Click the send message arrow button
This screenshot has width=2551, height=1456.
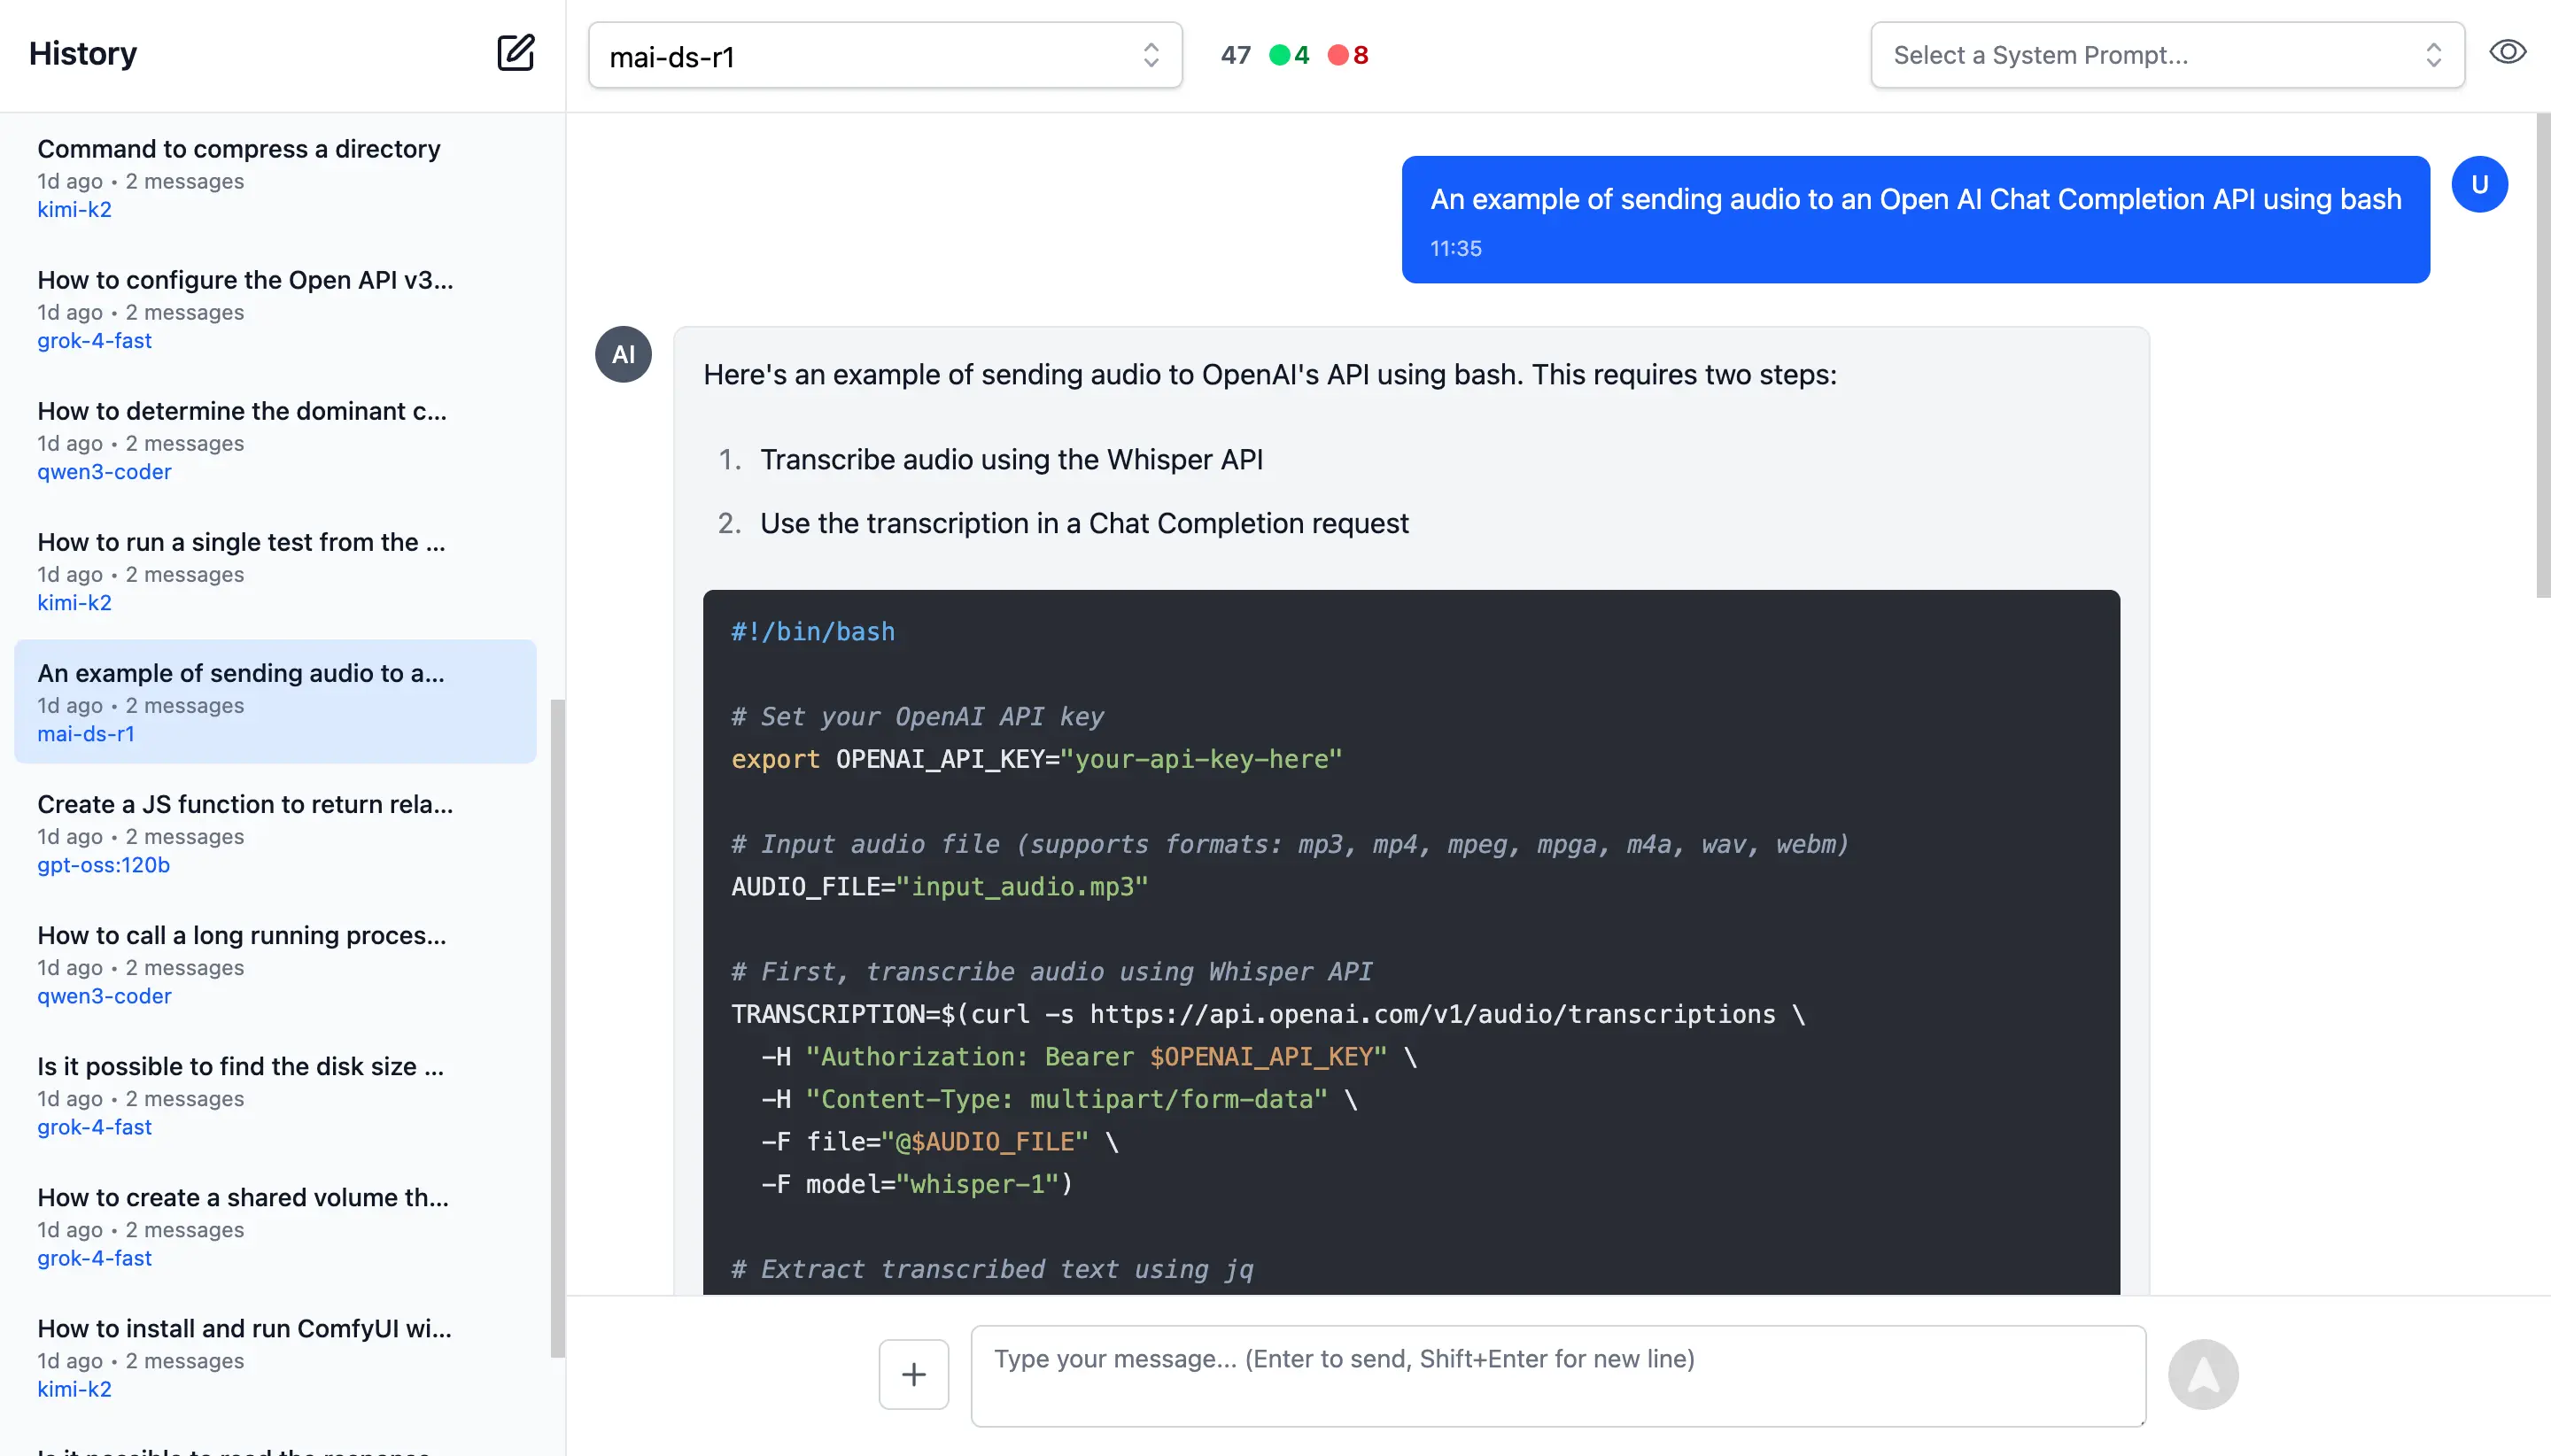pos(2202,1374)
